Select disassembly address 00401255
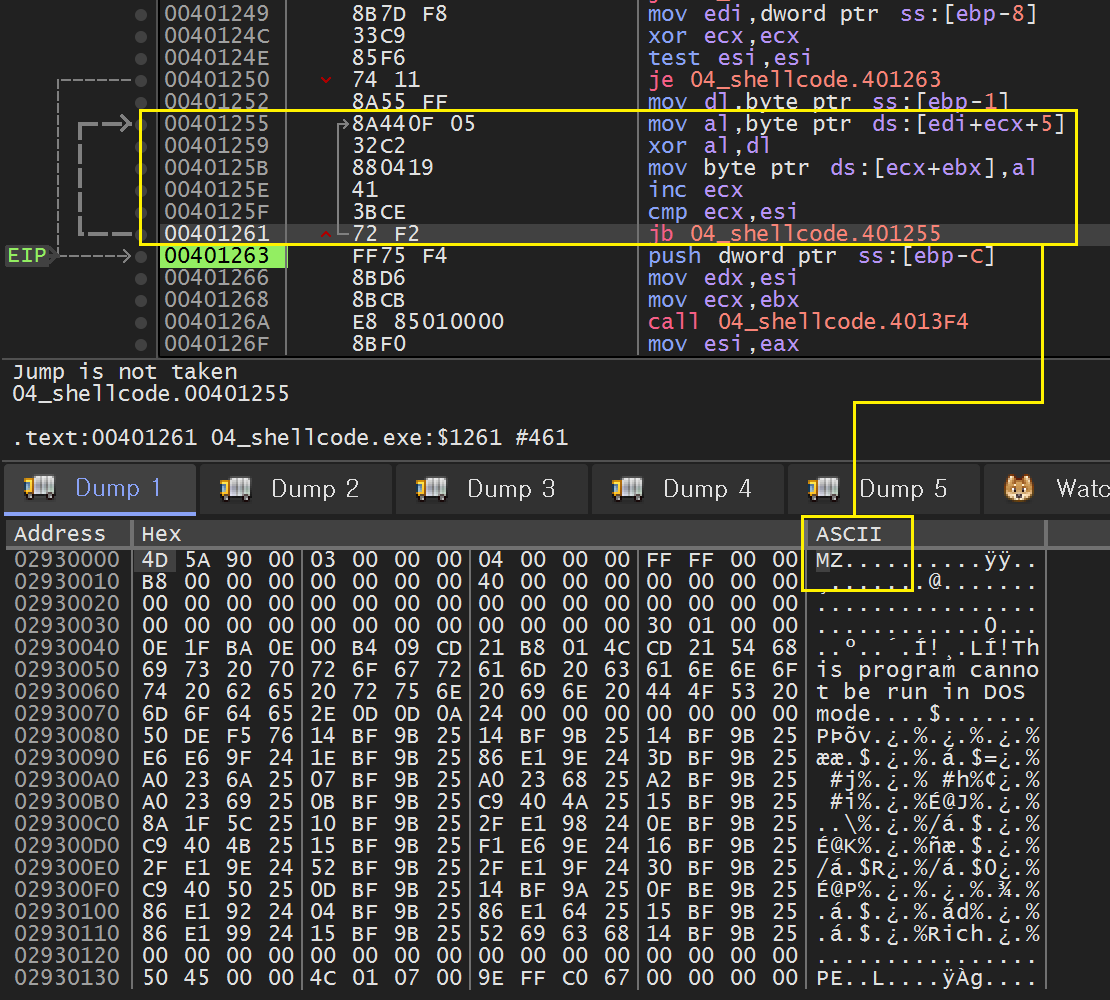Viewport: 1110px width, 1000px height. point(217,124)
